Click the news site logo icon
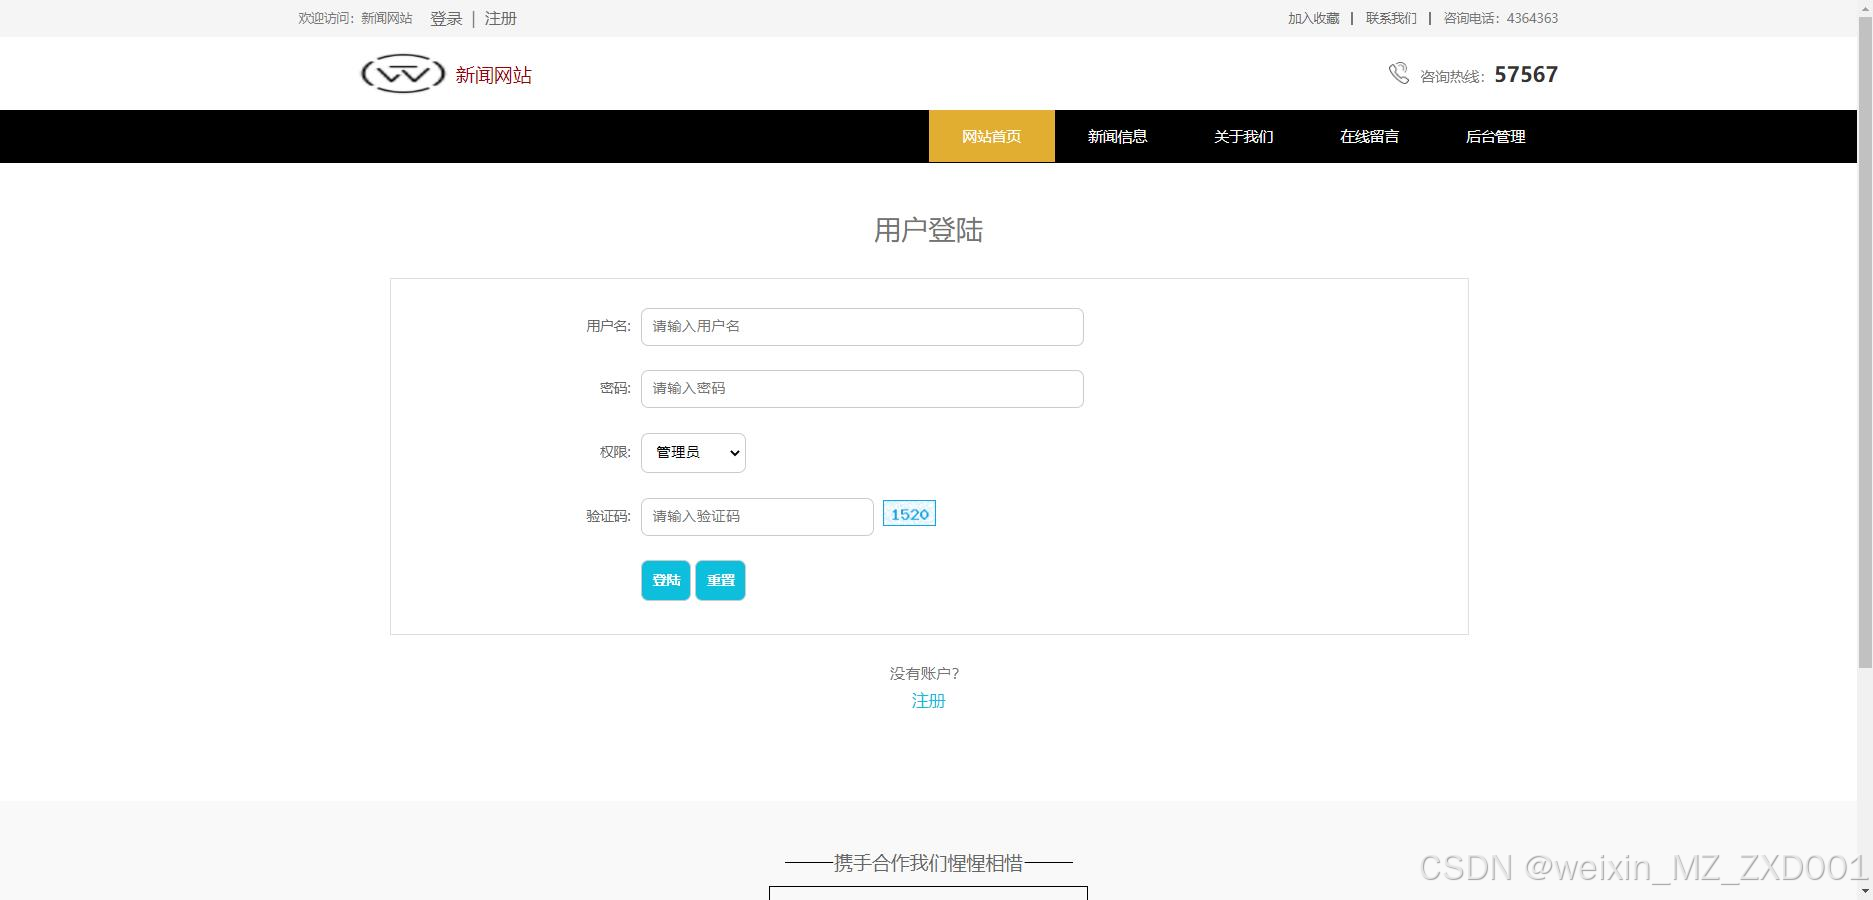 point(403,74)
